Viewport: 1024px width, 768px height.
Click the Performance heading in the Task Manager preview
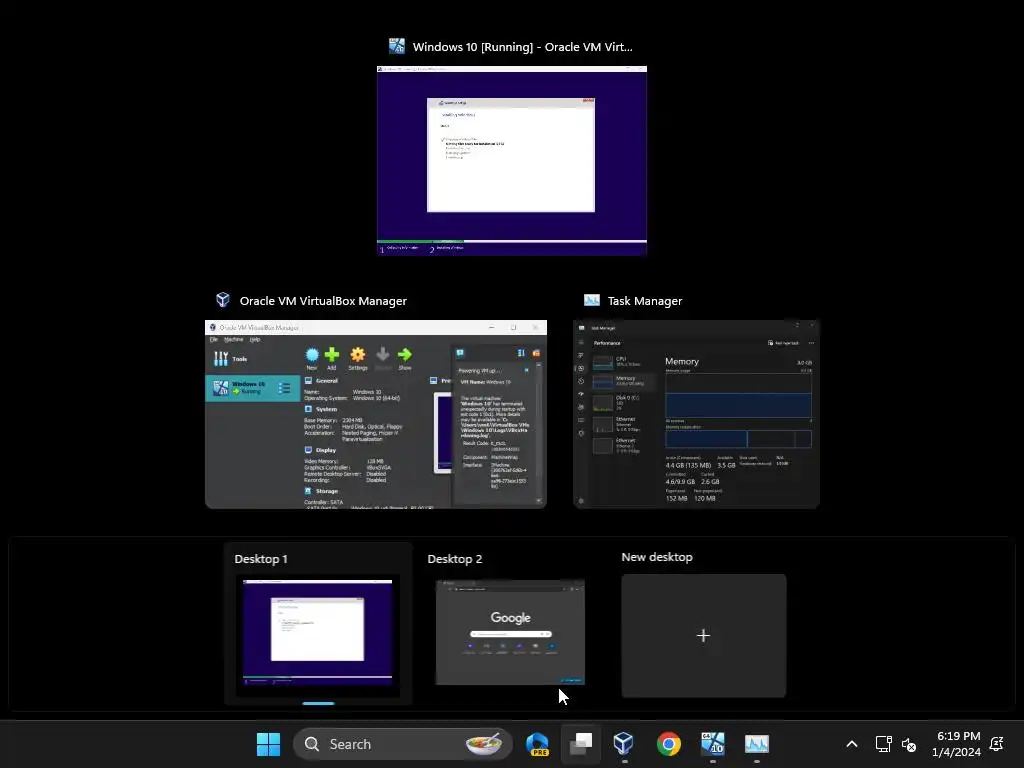click(x=607, y=343)
